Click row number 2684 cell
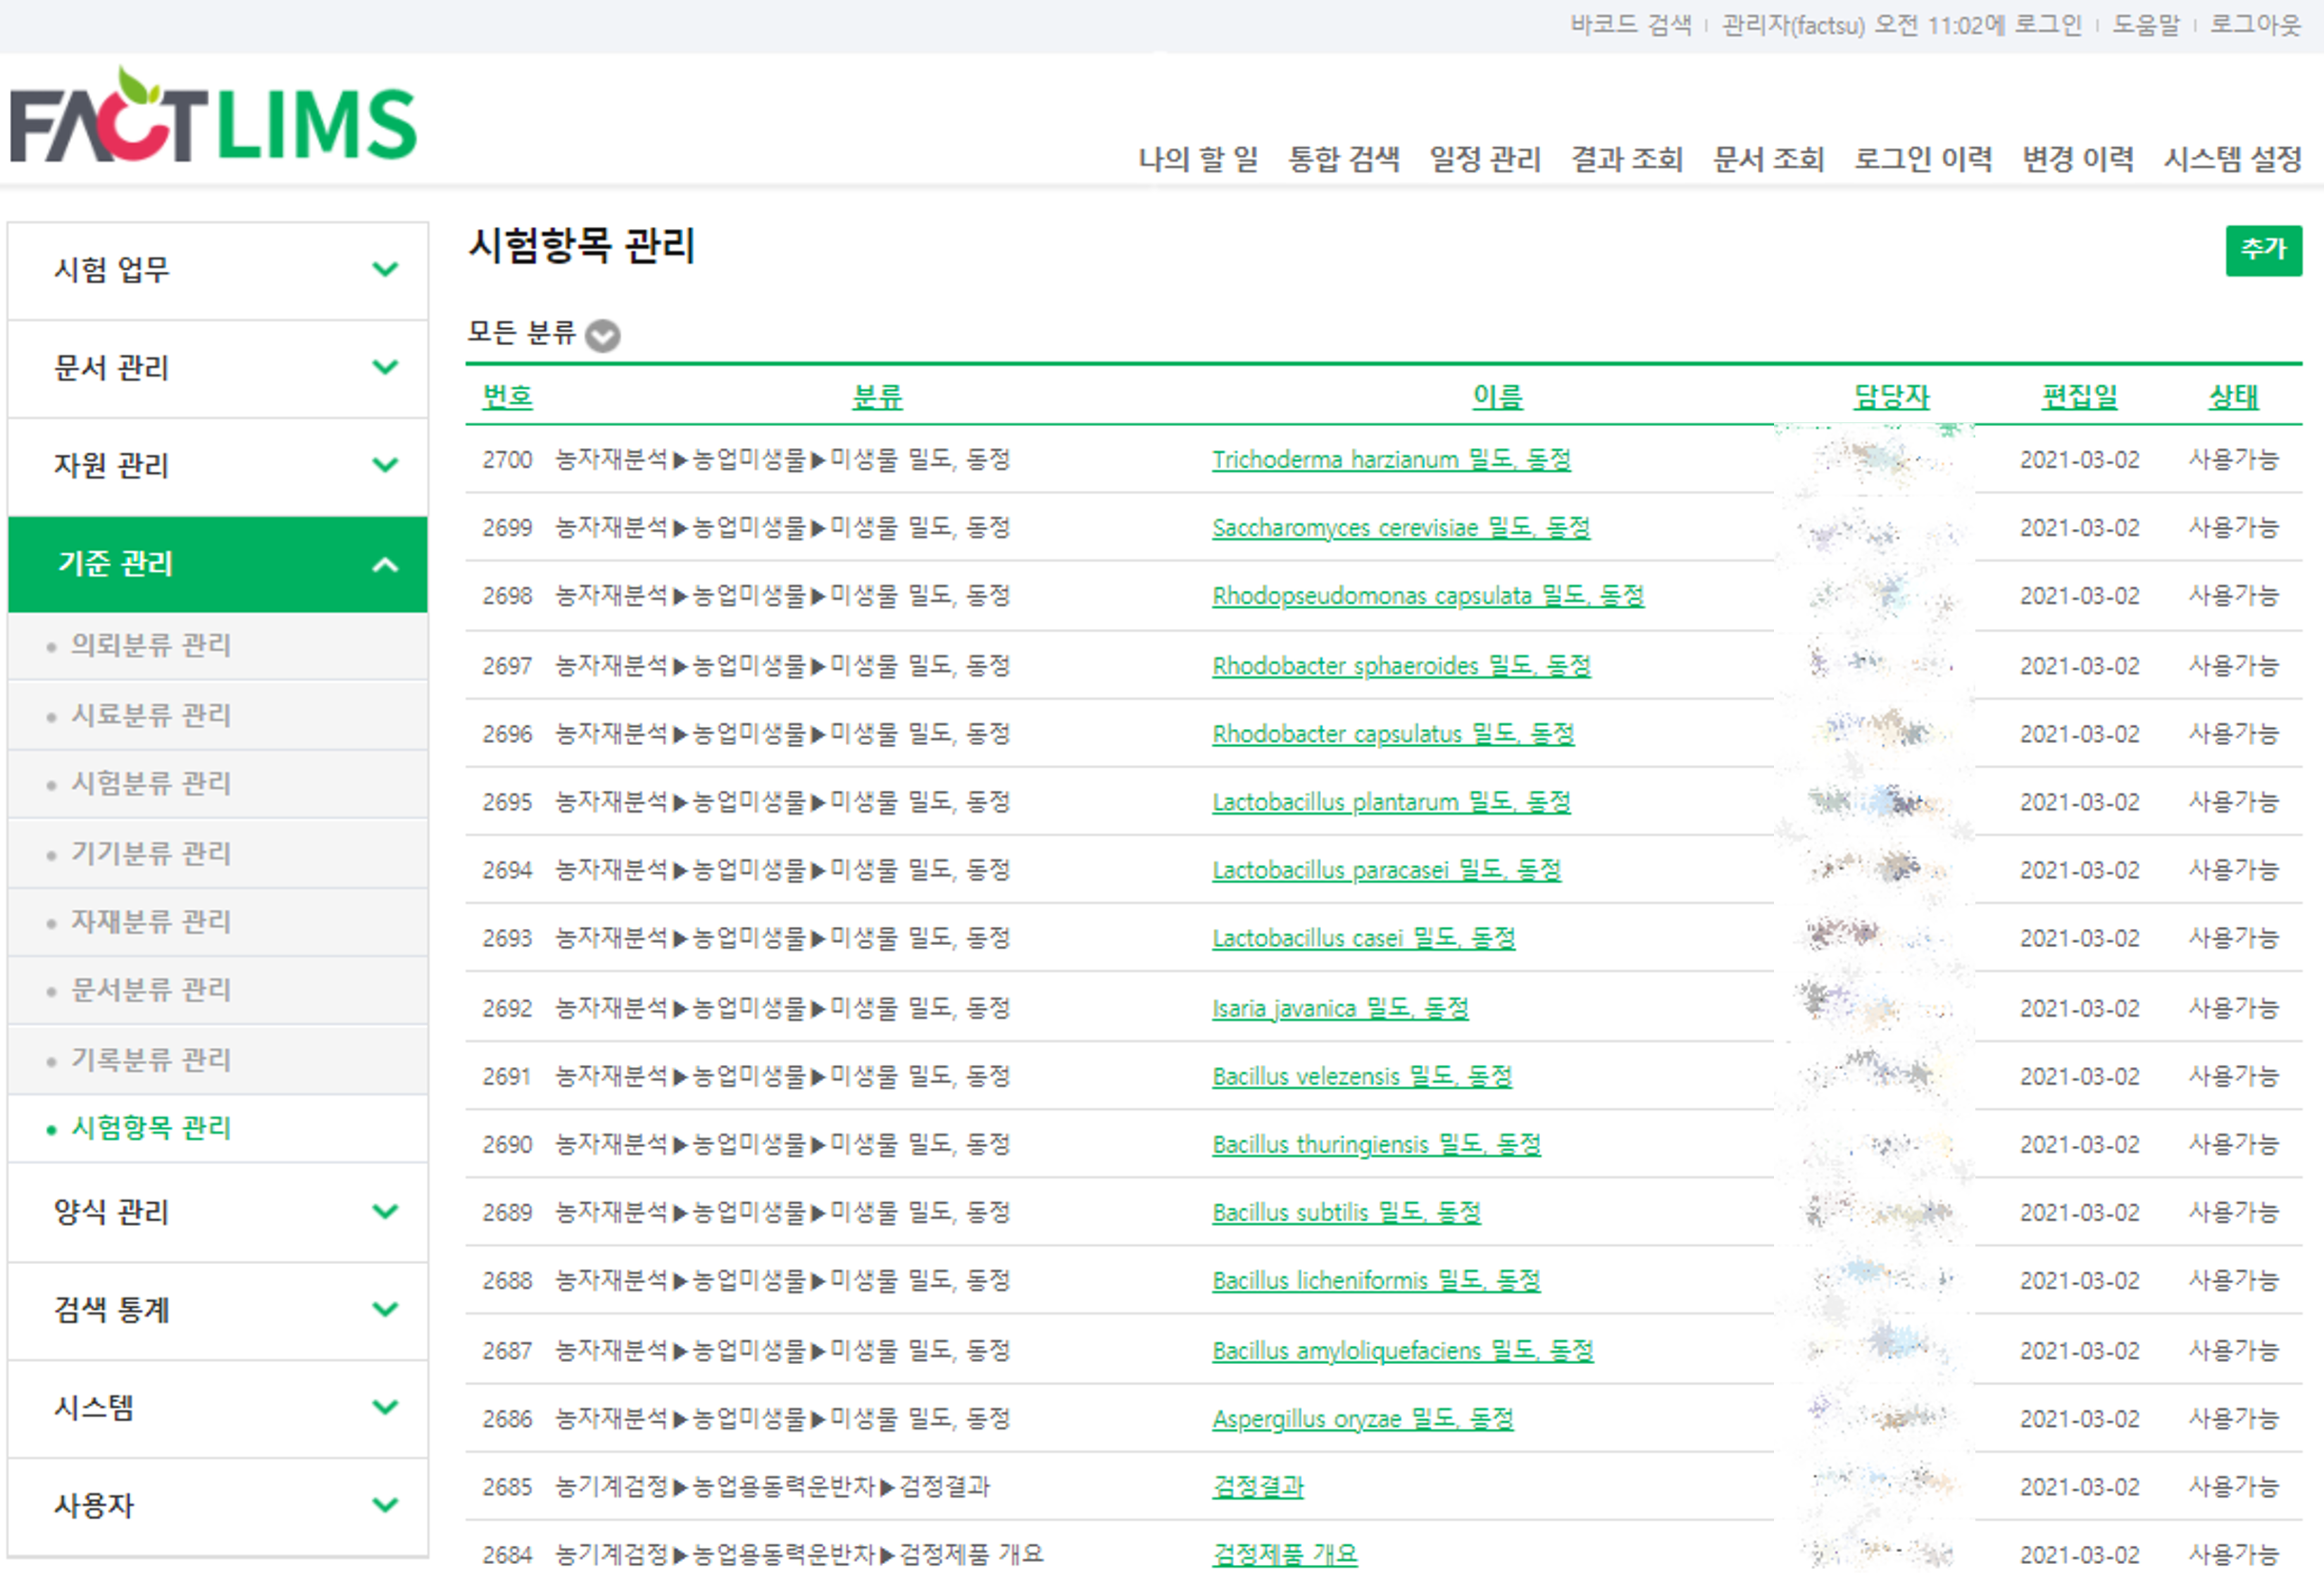The image size is (2324, 1574). pyautogui.click(x=507, y=1555)
